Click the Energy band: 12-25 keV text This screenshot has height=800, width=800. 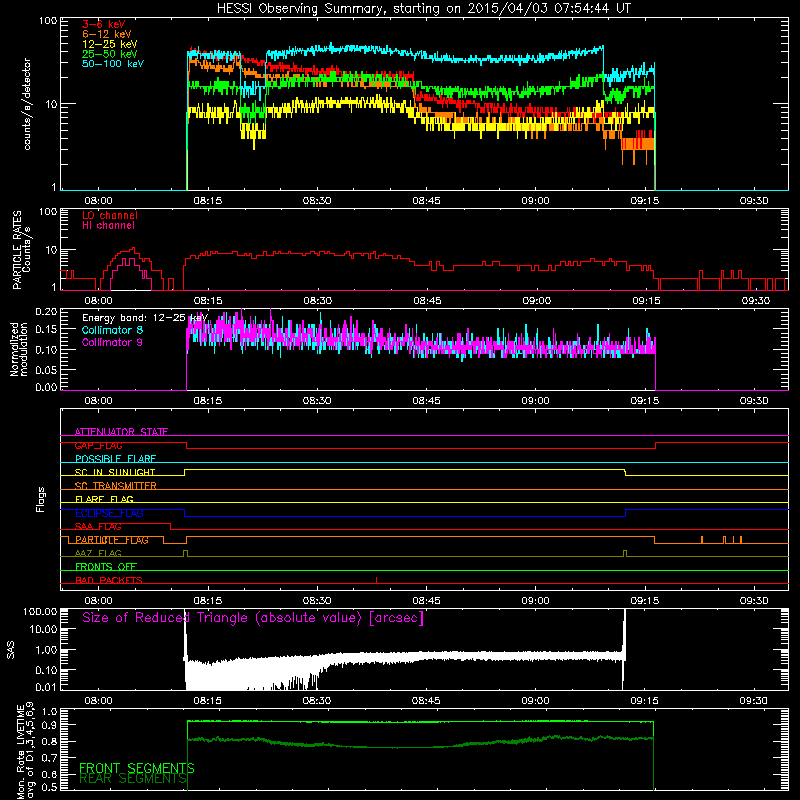(x=145, y=318)
